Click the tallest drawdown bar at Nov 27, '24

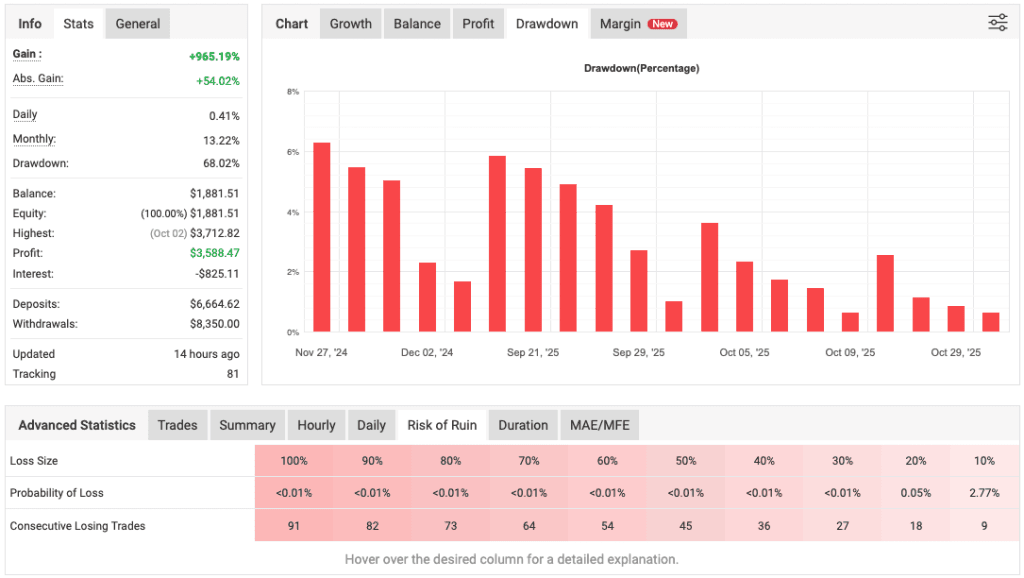point(322,237)
